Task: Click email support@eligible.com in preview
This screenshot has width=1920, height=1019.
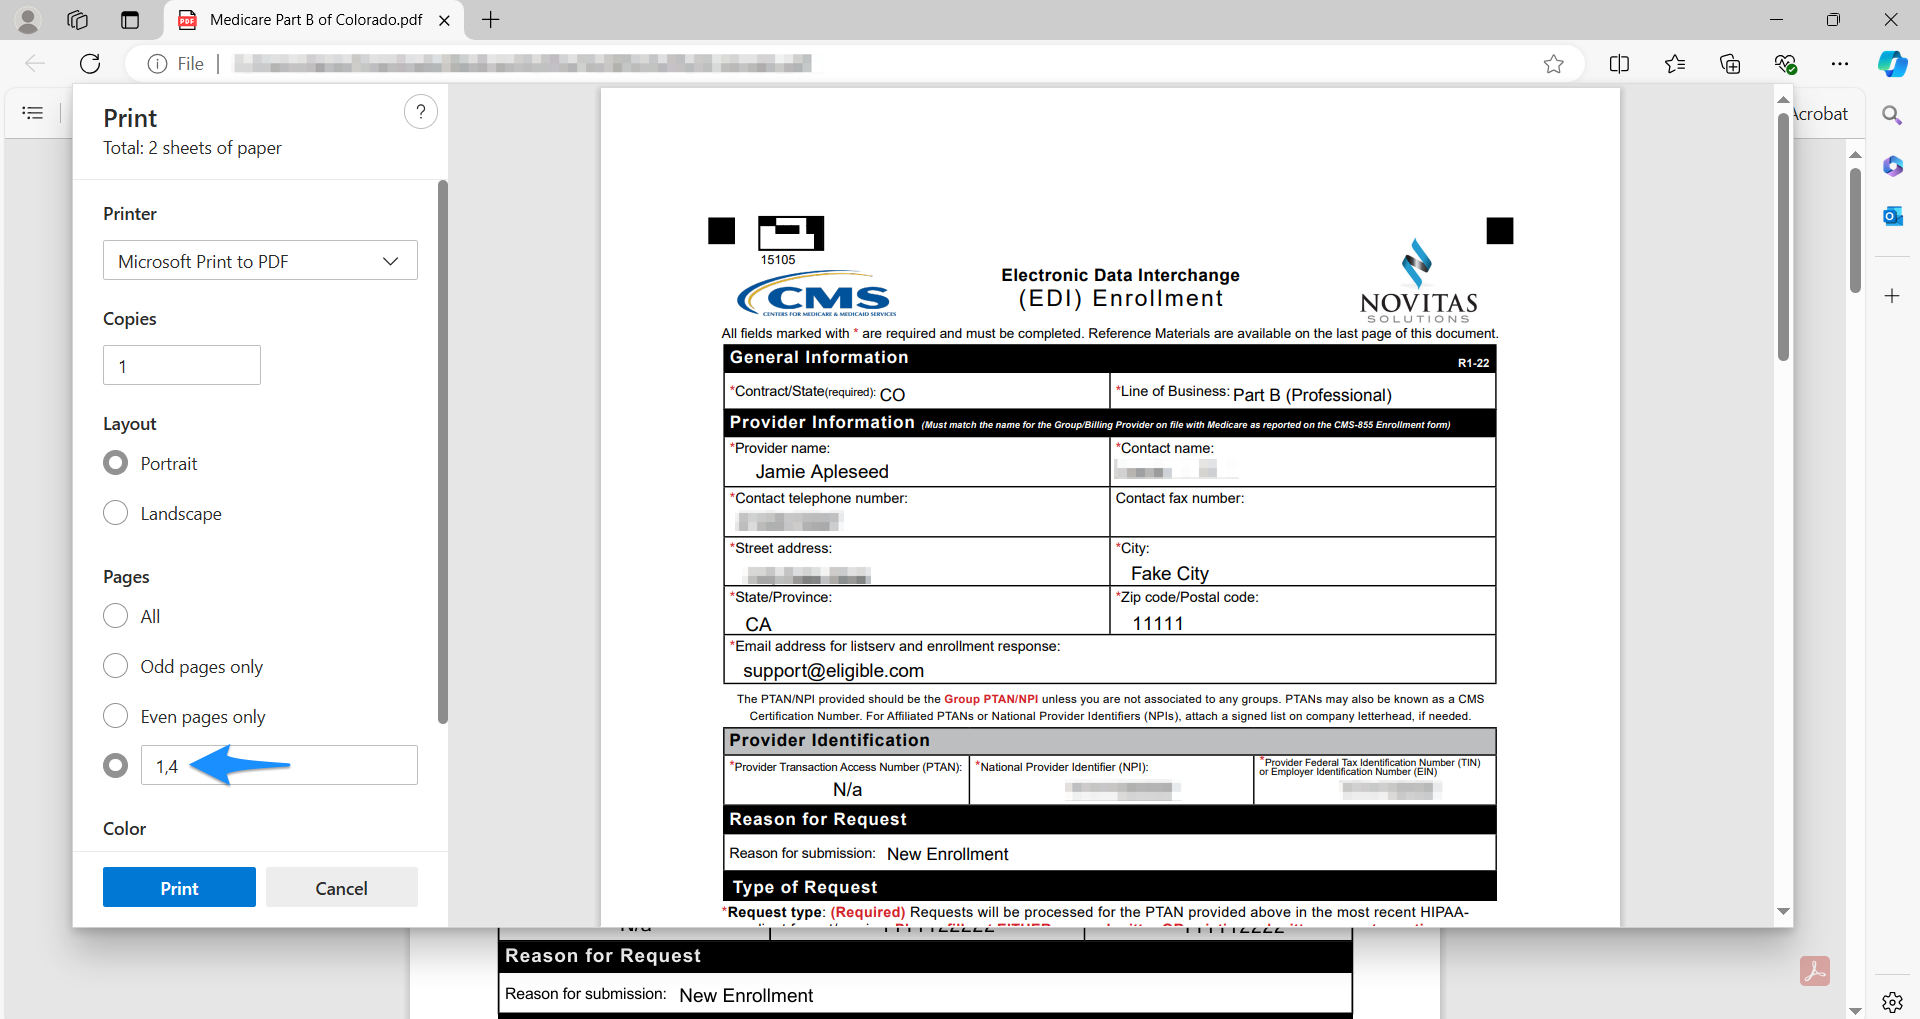Action: point(833,671)
